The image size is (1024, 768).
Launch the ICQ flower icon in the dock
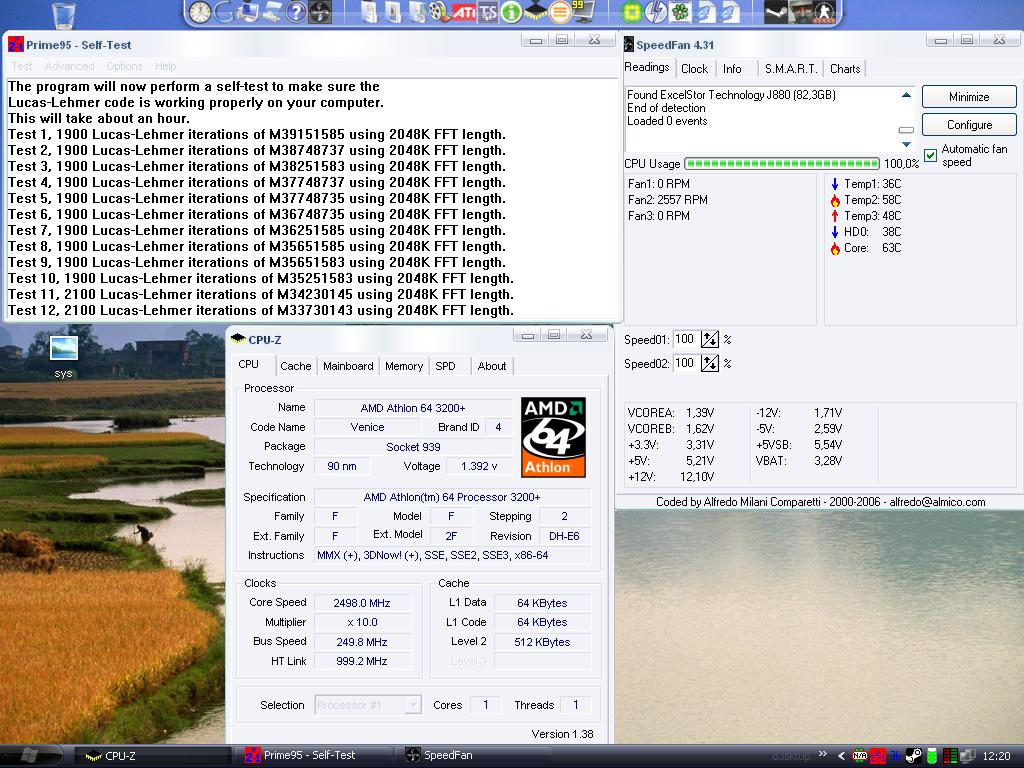(x=680, y=12)
